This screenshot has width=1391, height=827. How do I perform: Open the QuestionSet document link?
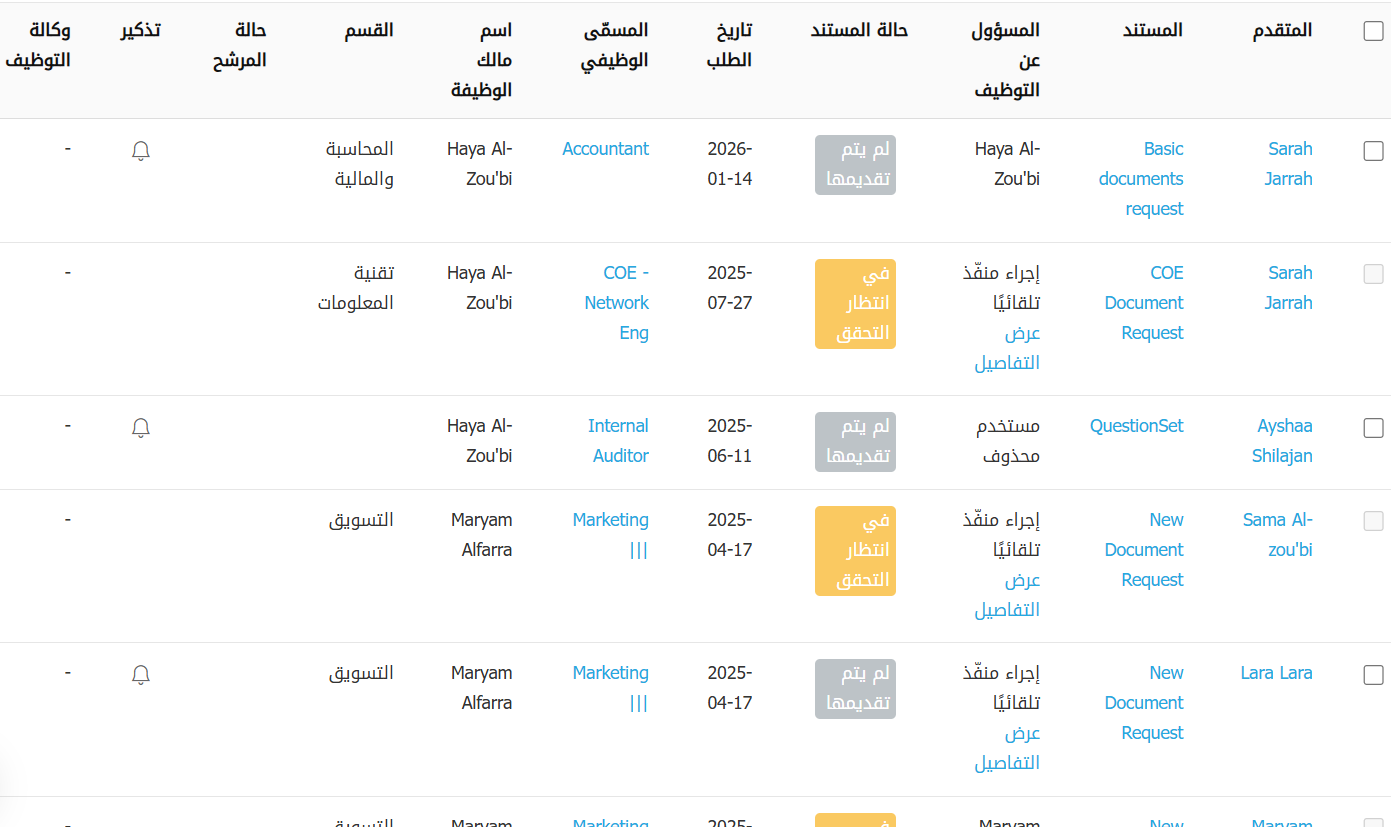[1136, 426]
